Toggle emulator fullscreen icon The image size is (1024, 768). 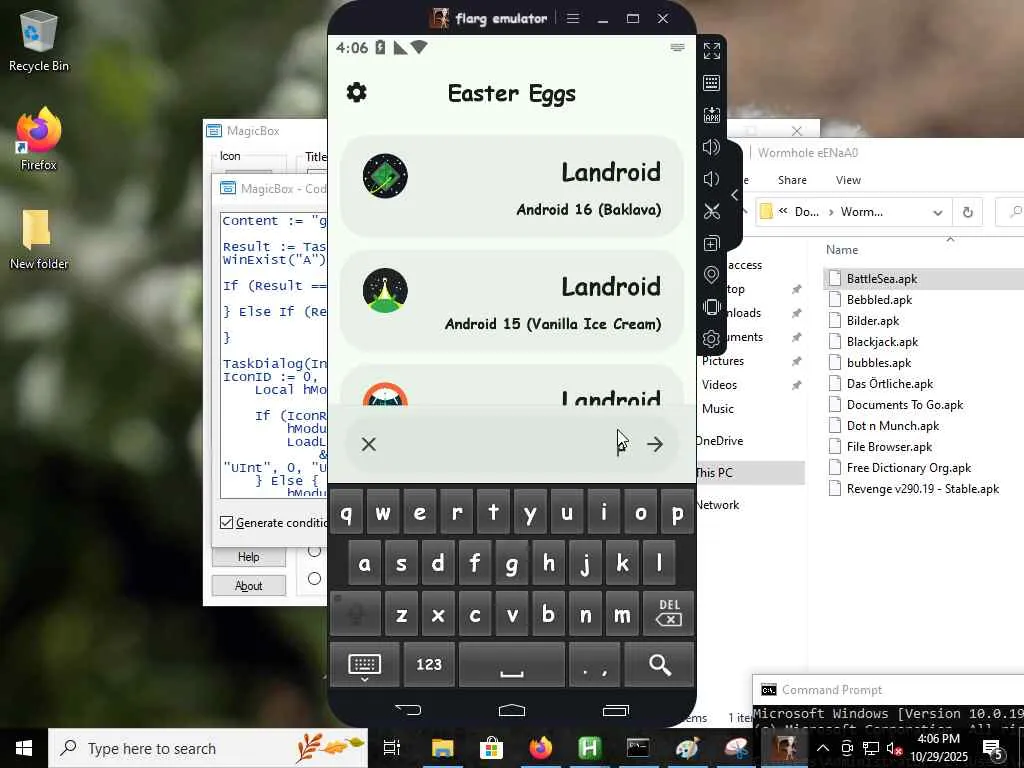point(712,50)
